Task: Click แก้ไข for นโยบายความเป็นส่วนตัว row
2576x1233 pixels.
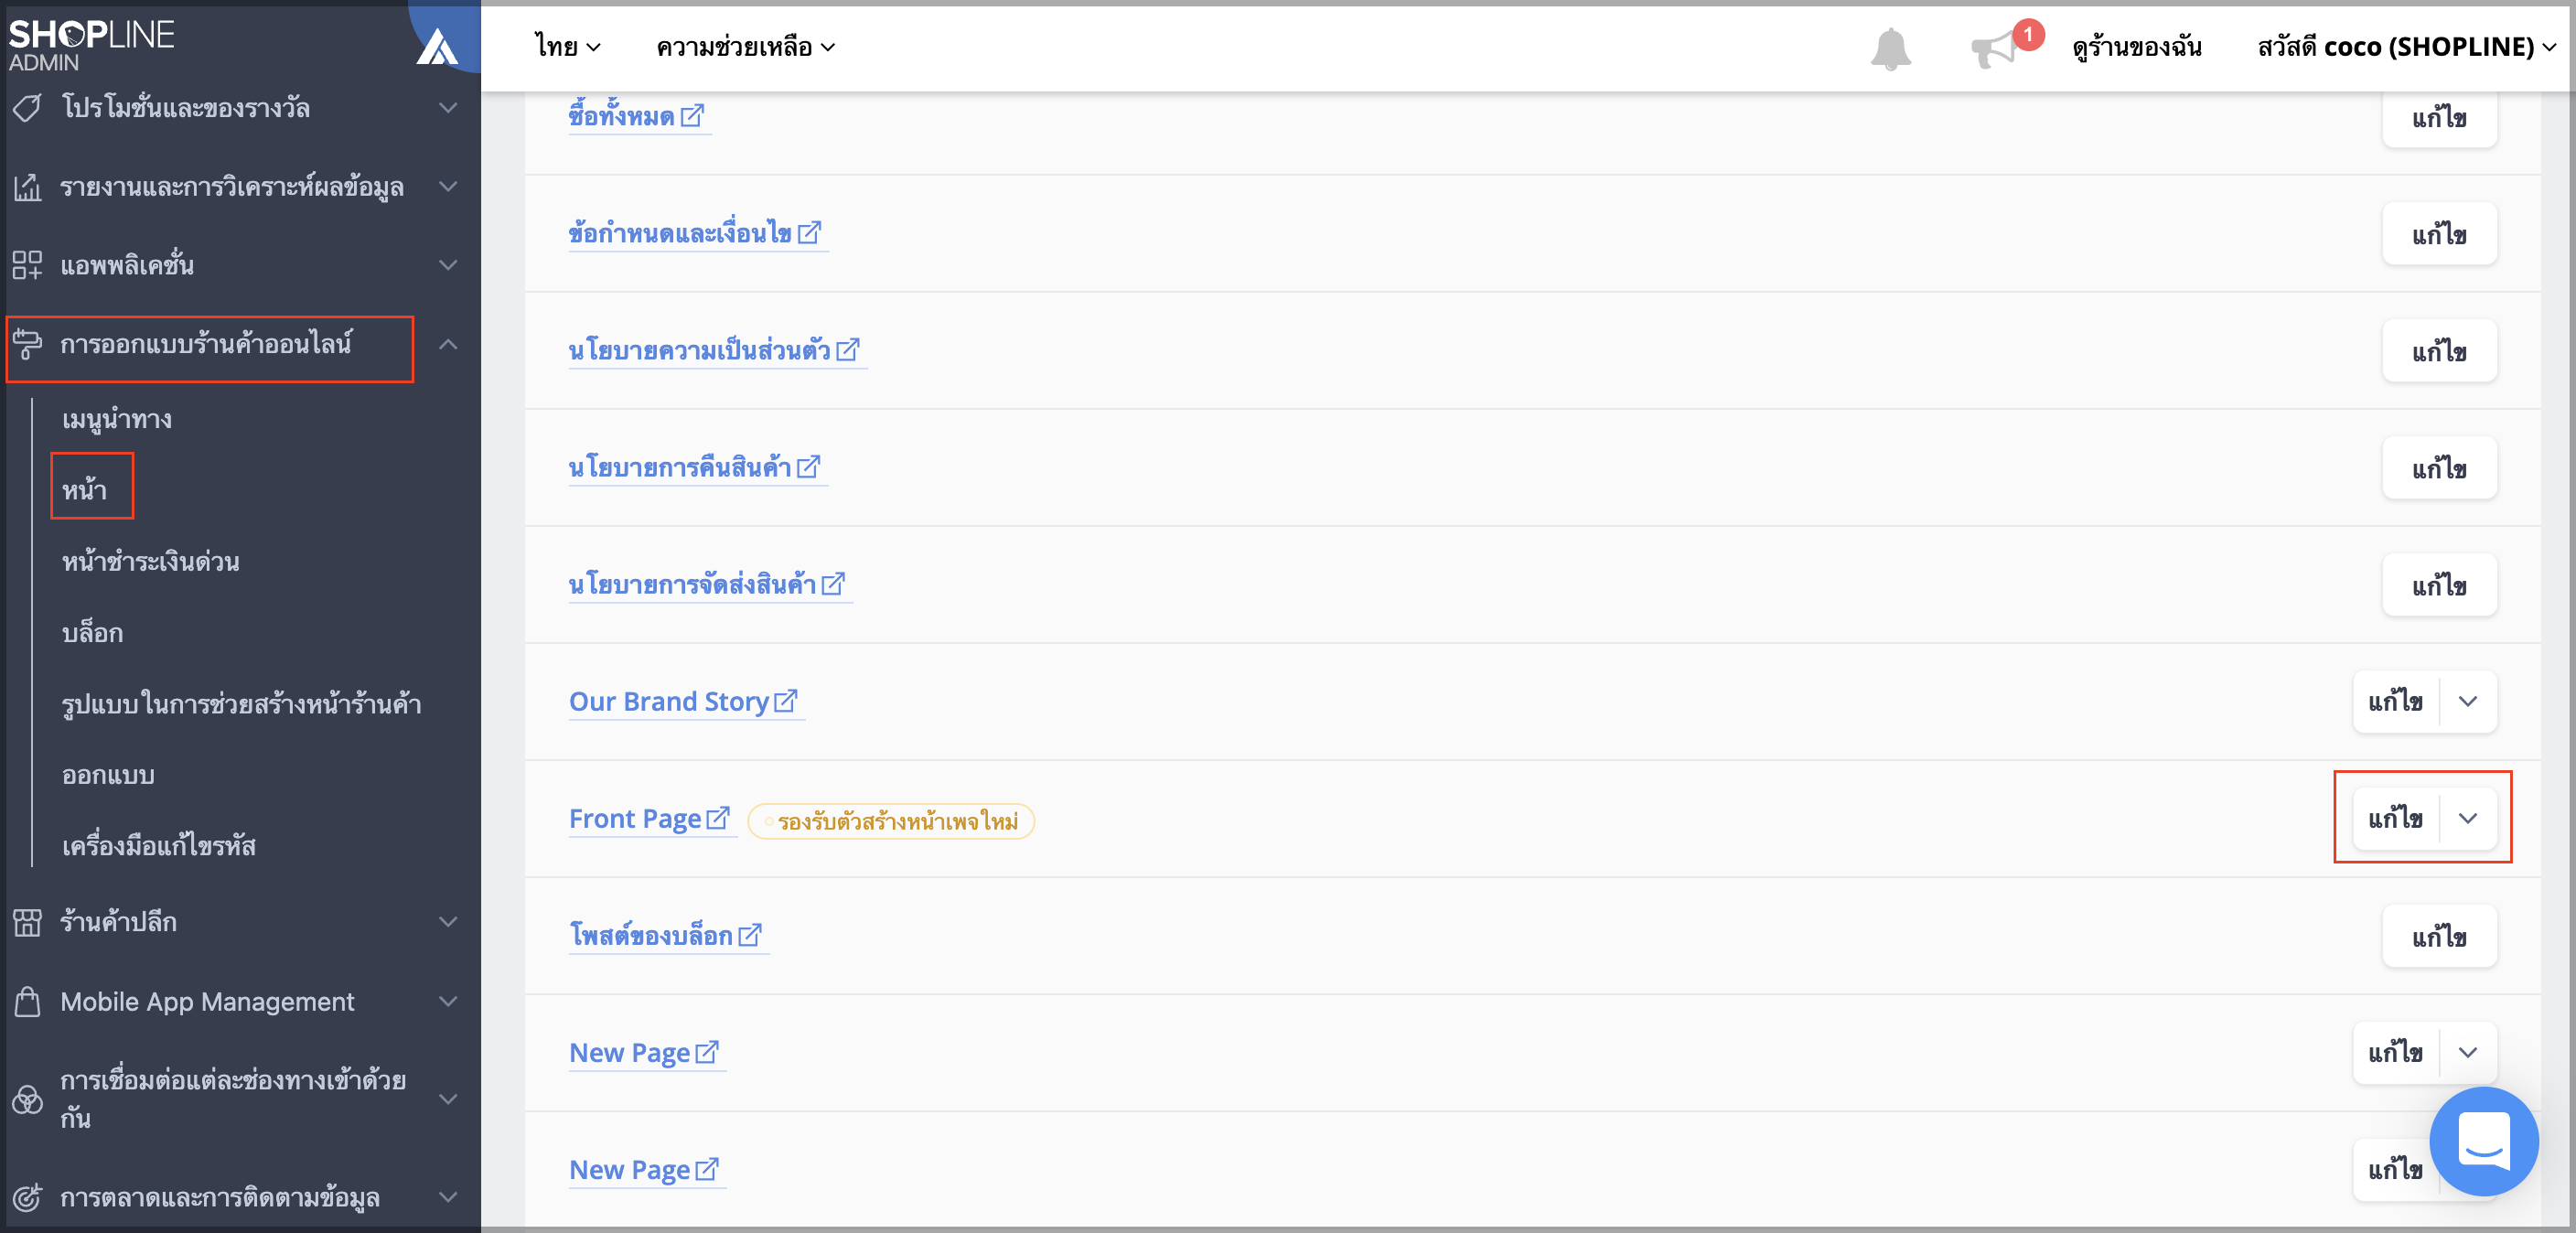Action: click(2439, 351)
